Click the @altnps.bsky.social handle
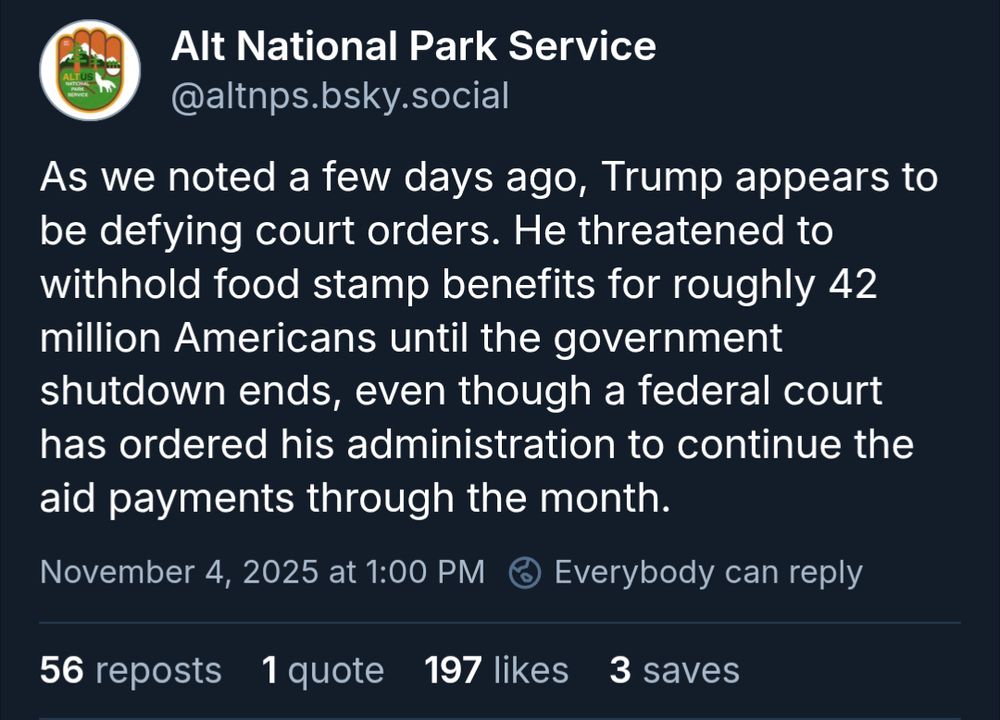The width and height of the screenshot is (1000, 720). coord(341,96)
